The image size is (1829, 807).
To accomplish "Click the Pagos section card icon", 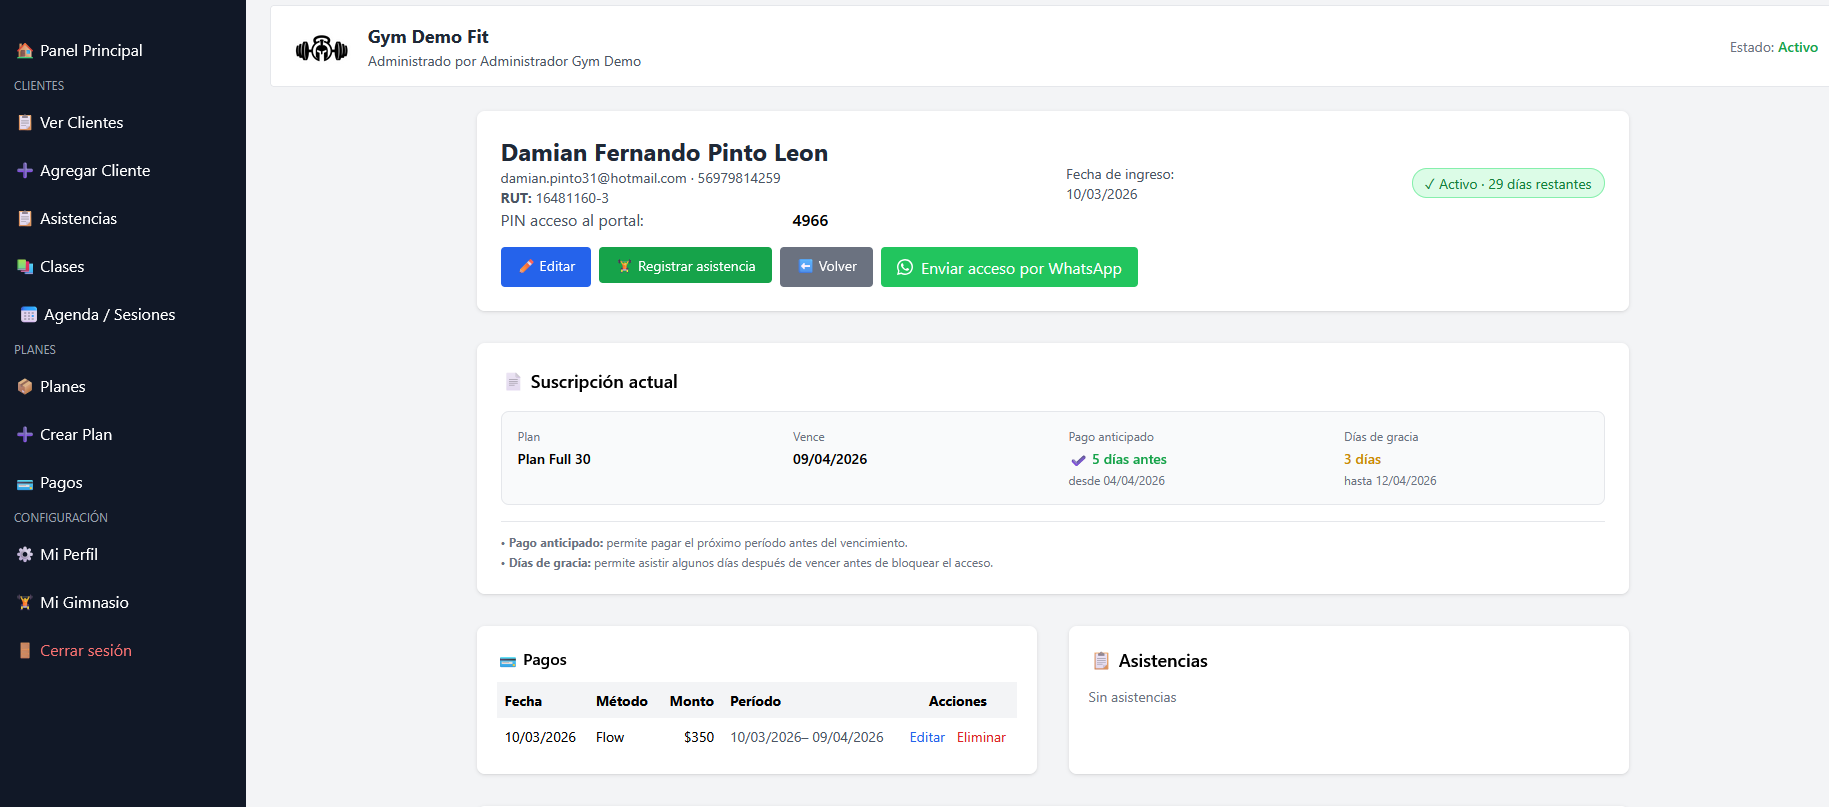I will point(508,661).
